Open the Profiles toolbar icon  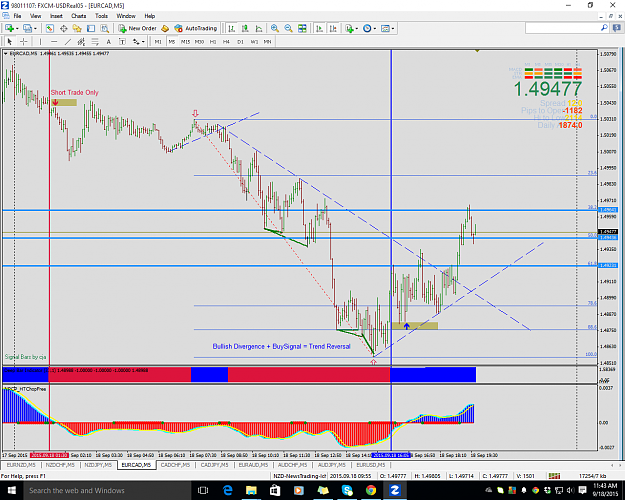tap(27, 28)
